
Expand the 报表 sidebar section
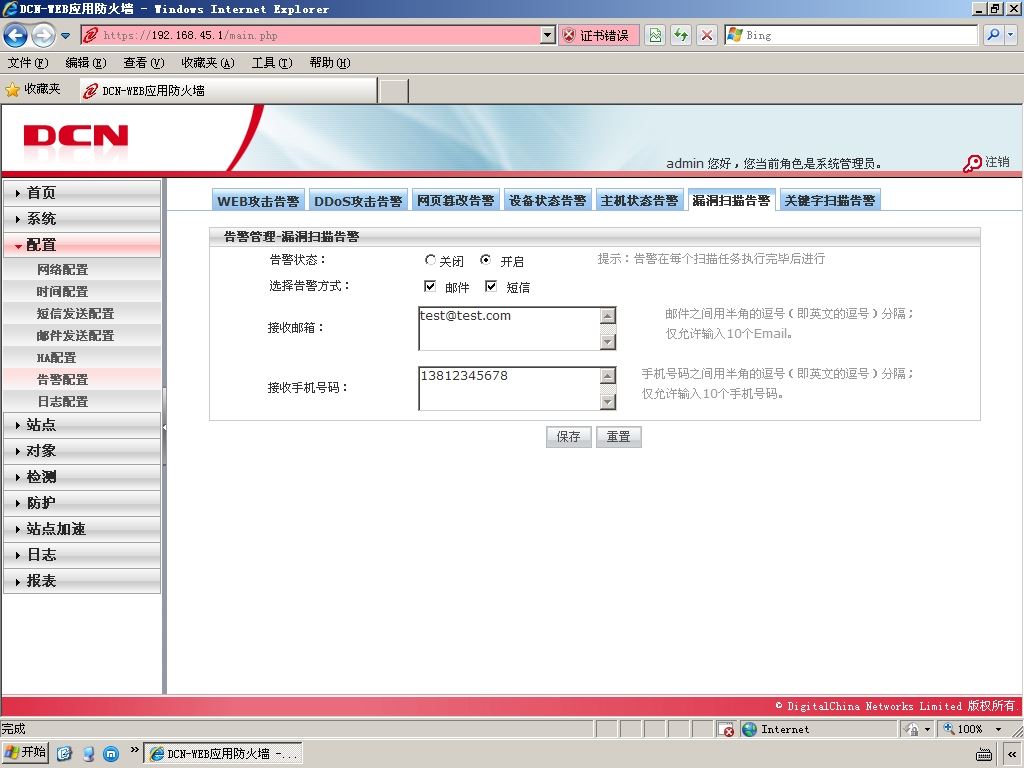(x=82, y=581)
